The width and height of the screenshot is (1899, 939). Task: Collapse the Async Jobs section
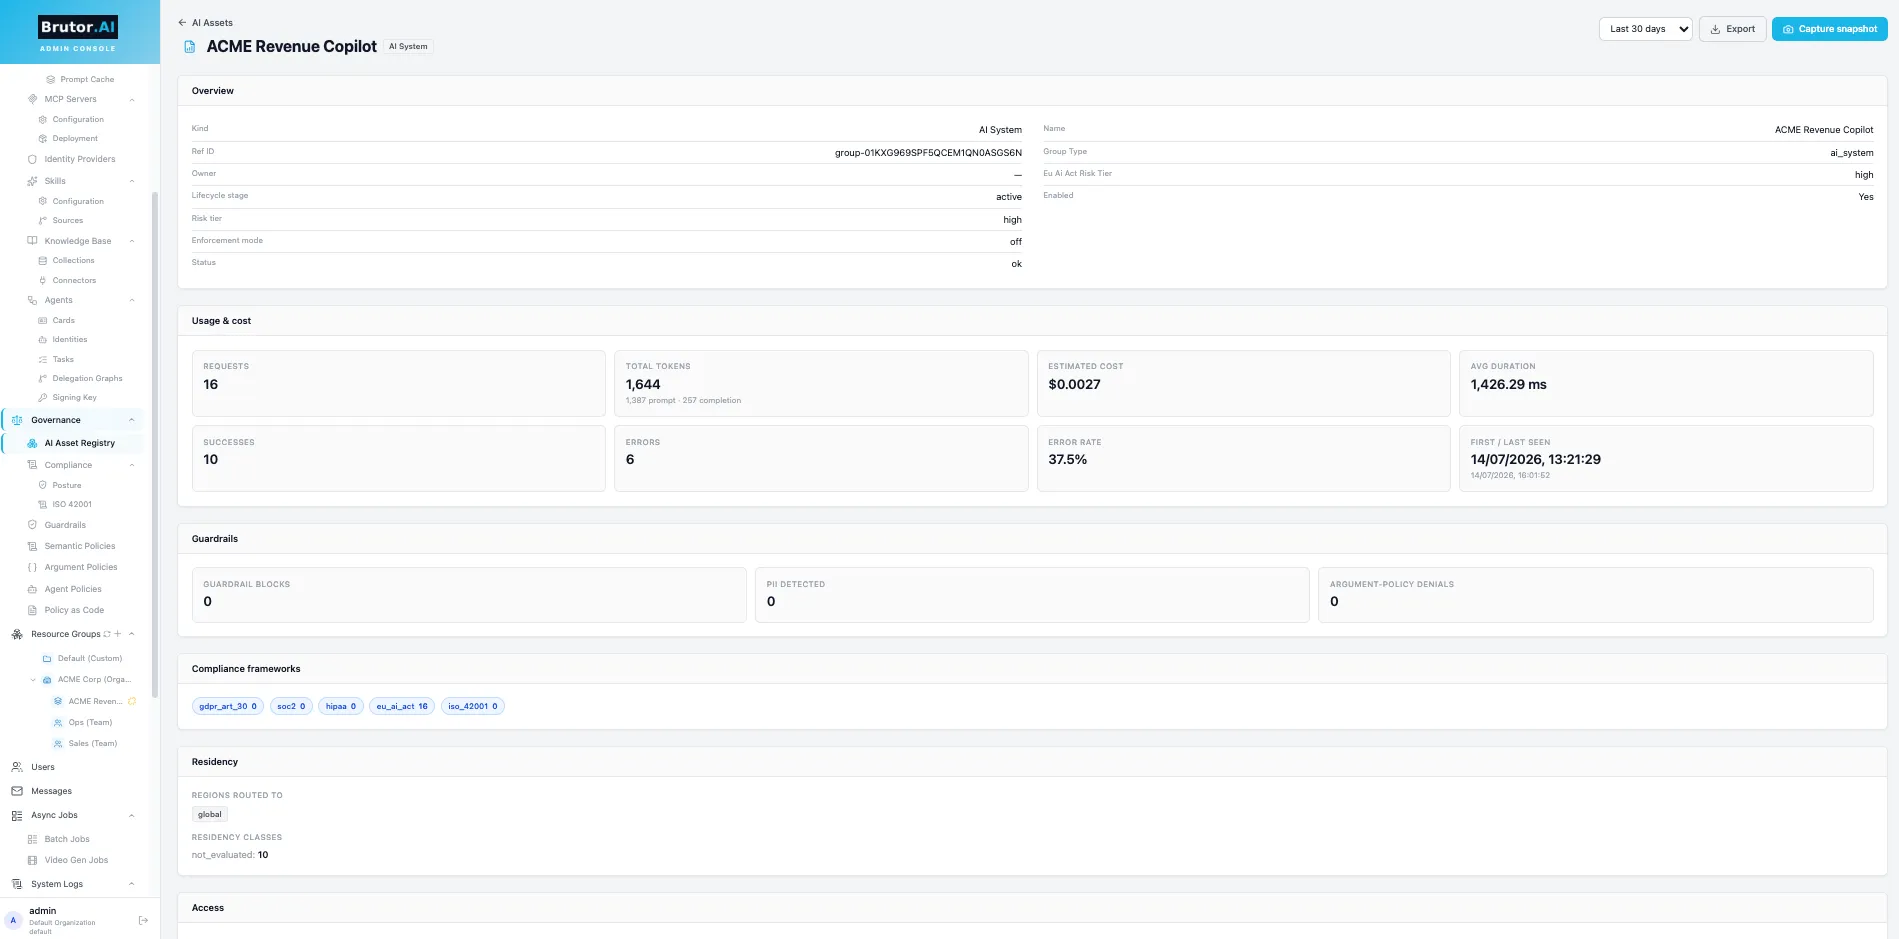click(132, 815)
